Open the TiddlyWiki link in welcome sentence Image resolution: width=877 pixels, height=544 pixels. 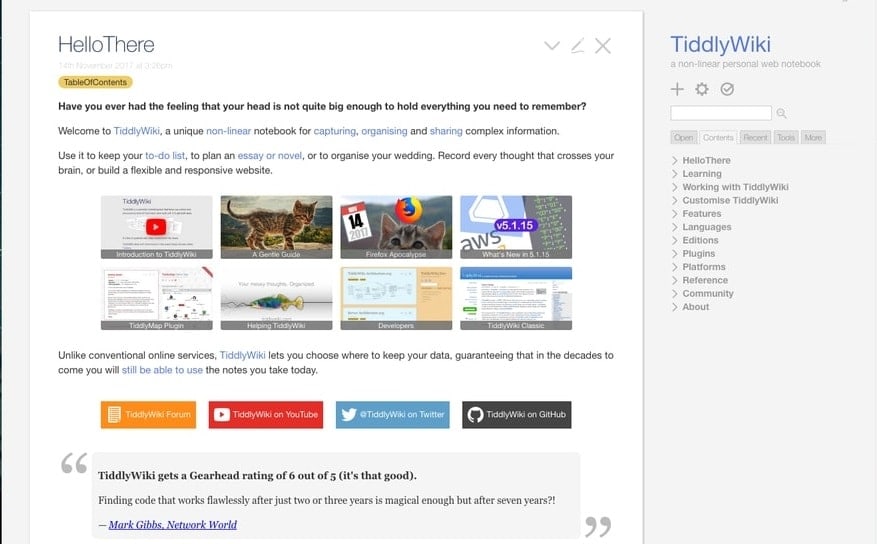[136, 131]
